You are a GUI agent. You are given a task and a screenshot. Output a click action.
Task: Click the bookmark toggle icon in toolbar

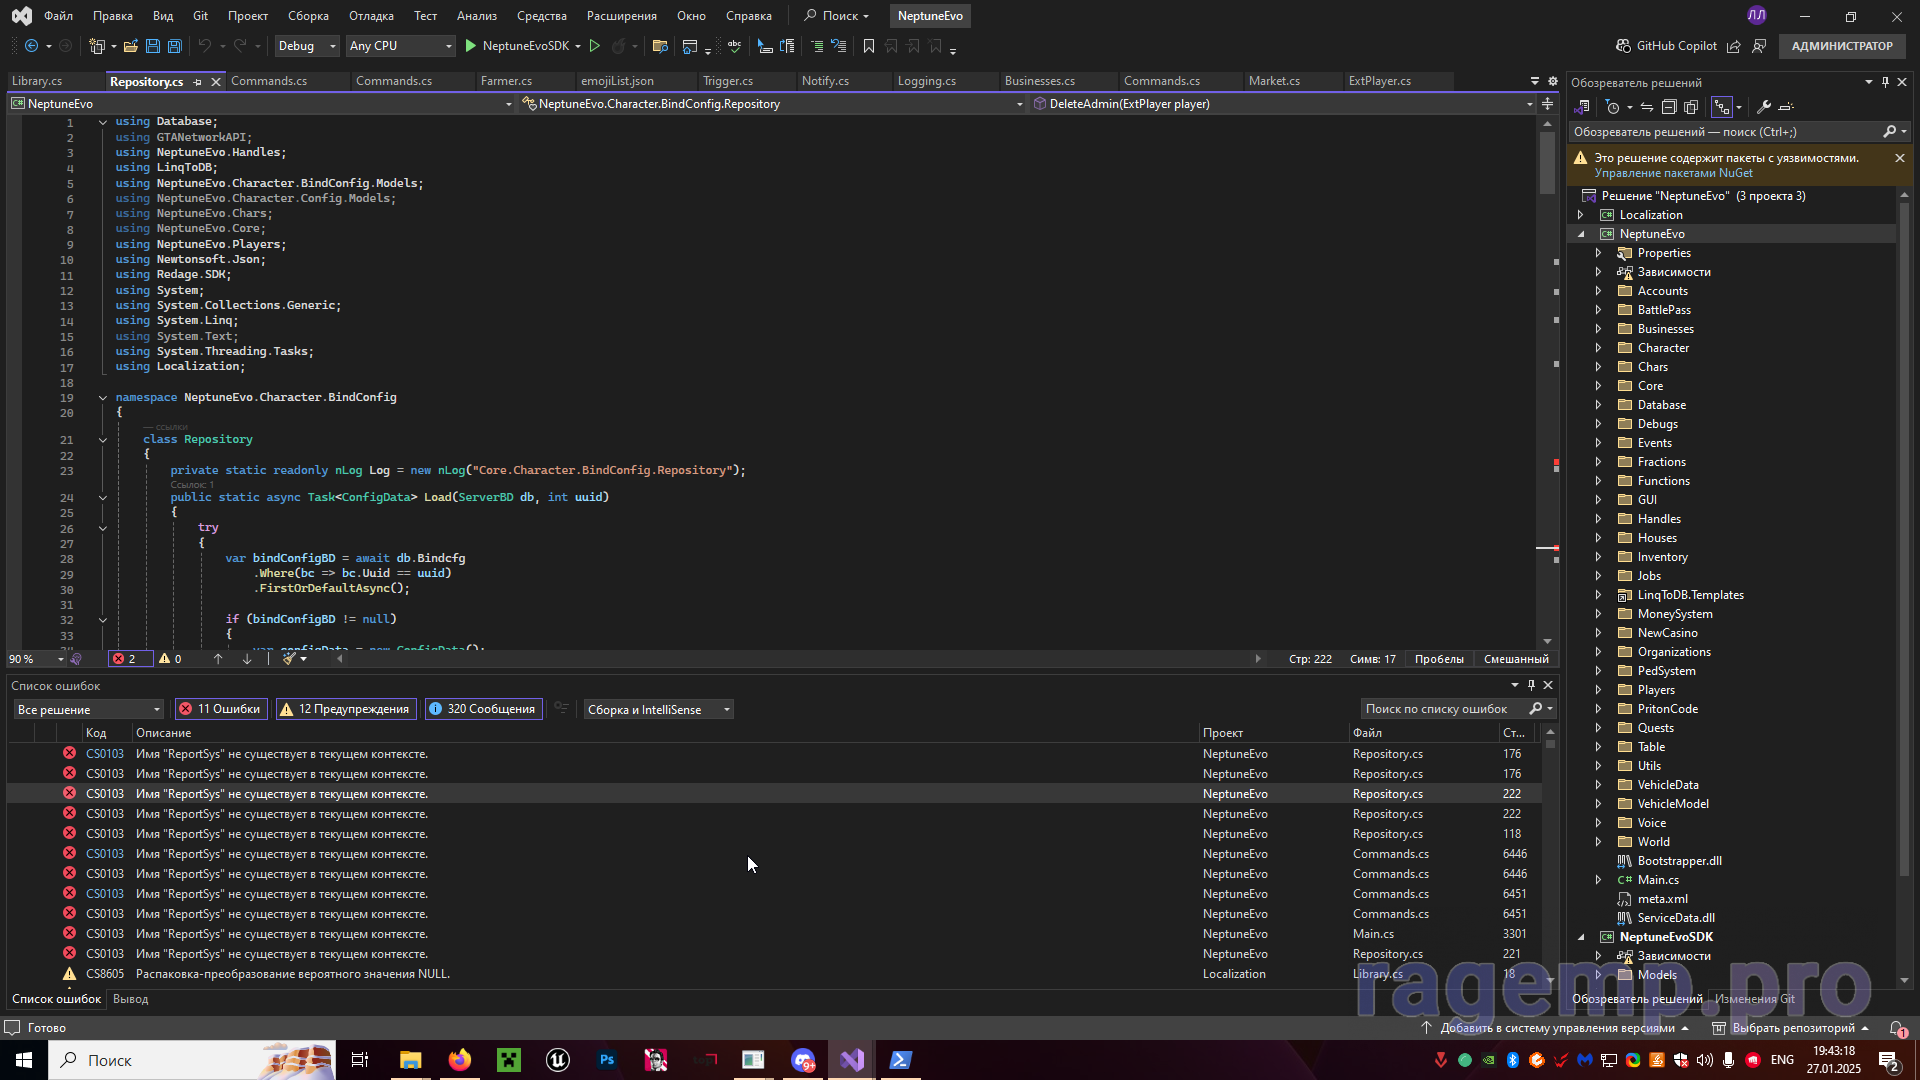tap(868, 46)
